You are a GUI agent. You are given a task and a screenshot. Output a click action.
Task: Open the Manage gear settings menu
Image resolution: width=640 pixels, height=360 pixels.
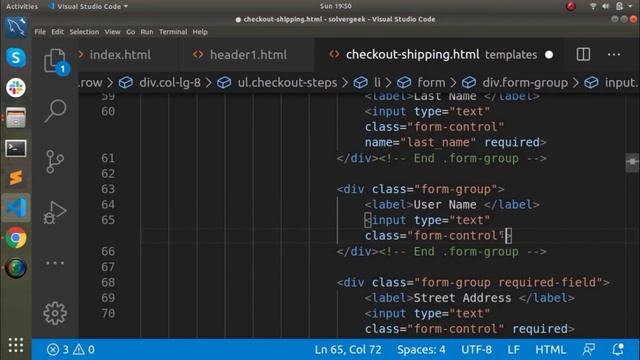coord(55,313)
